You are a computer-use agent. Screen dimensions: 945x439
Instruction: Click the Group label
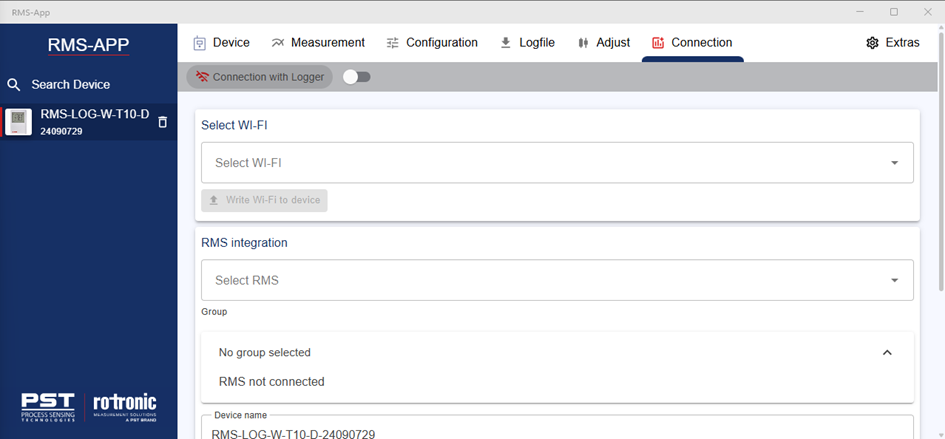tap(214, 312)
